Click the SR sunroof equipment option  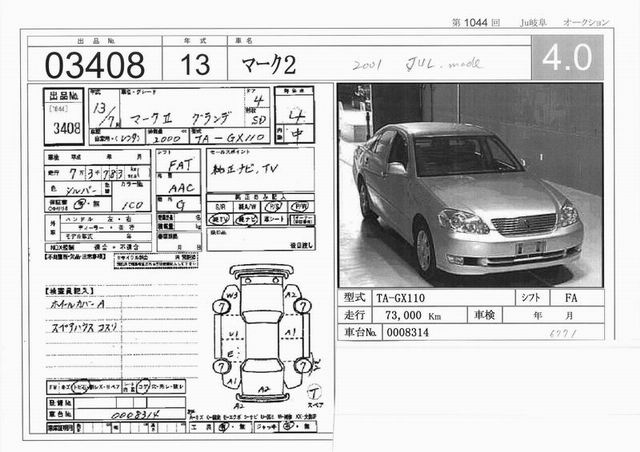[x=220, y=207]
